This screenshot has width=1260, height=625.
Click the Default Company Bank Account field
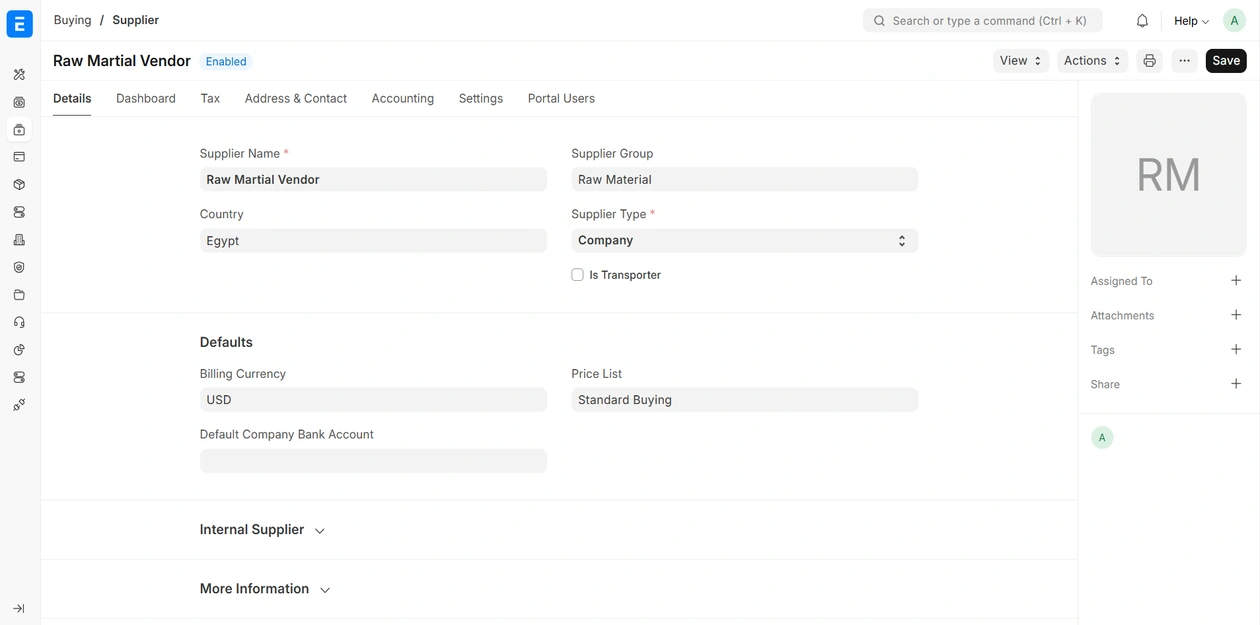tap(373, 461)
